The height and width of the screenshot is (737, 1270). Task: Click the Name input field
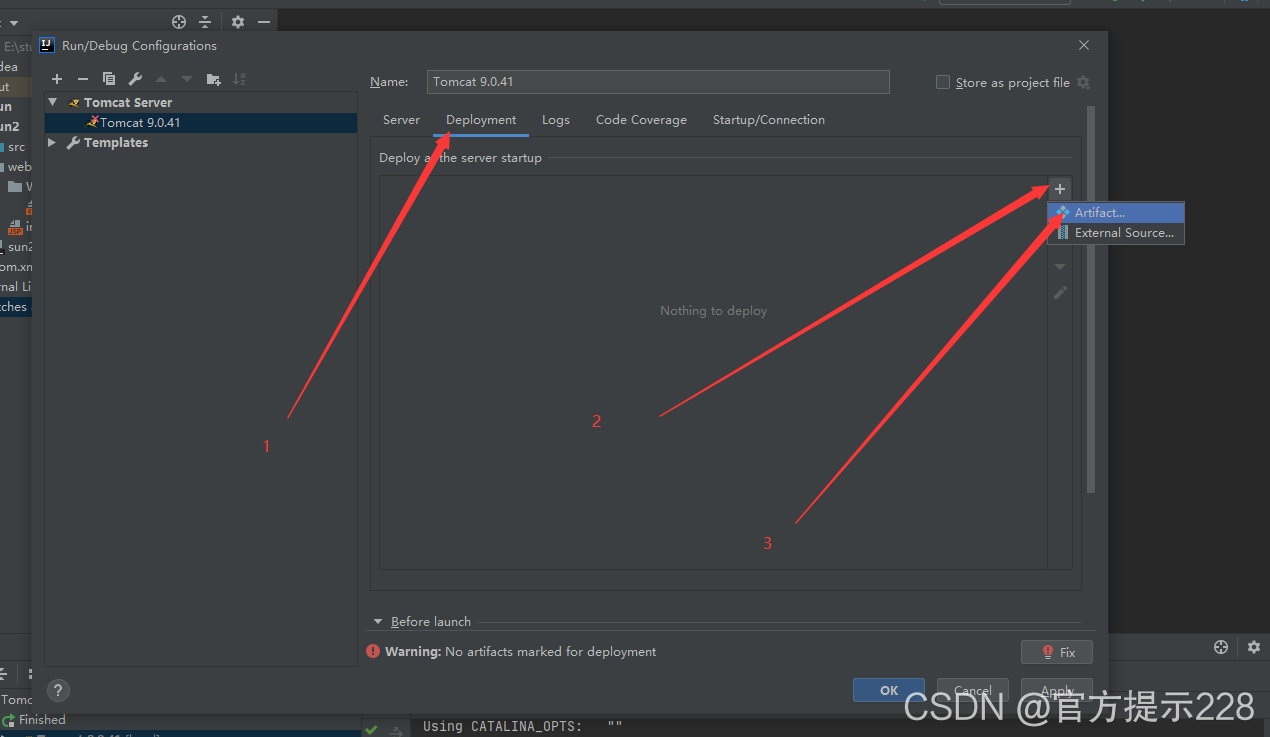658,82
